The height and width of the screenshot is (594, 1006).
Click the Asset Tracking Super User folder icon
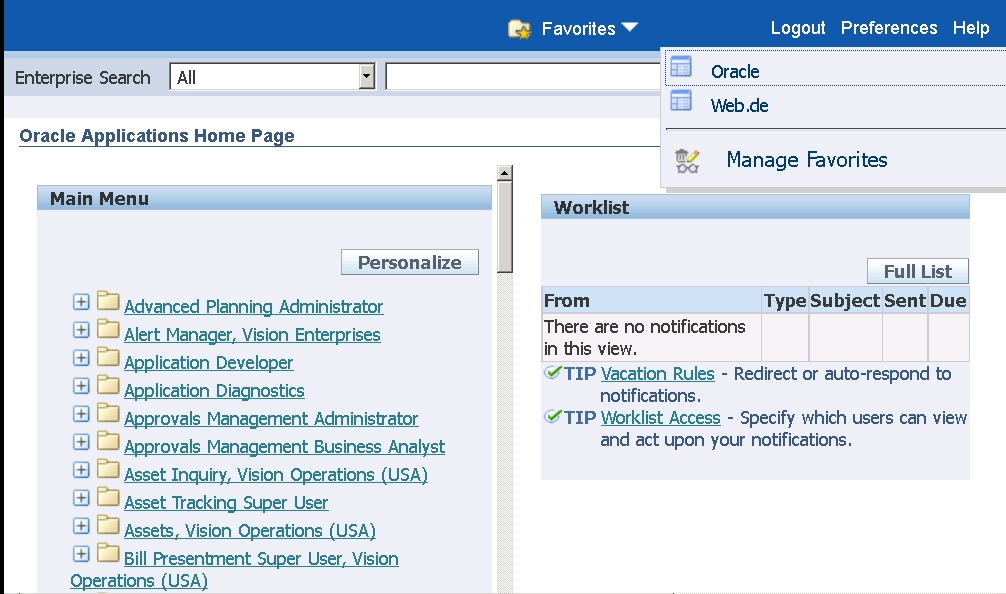click(x=108, y=496)
